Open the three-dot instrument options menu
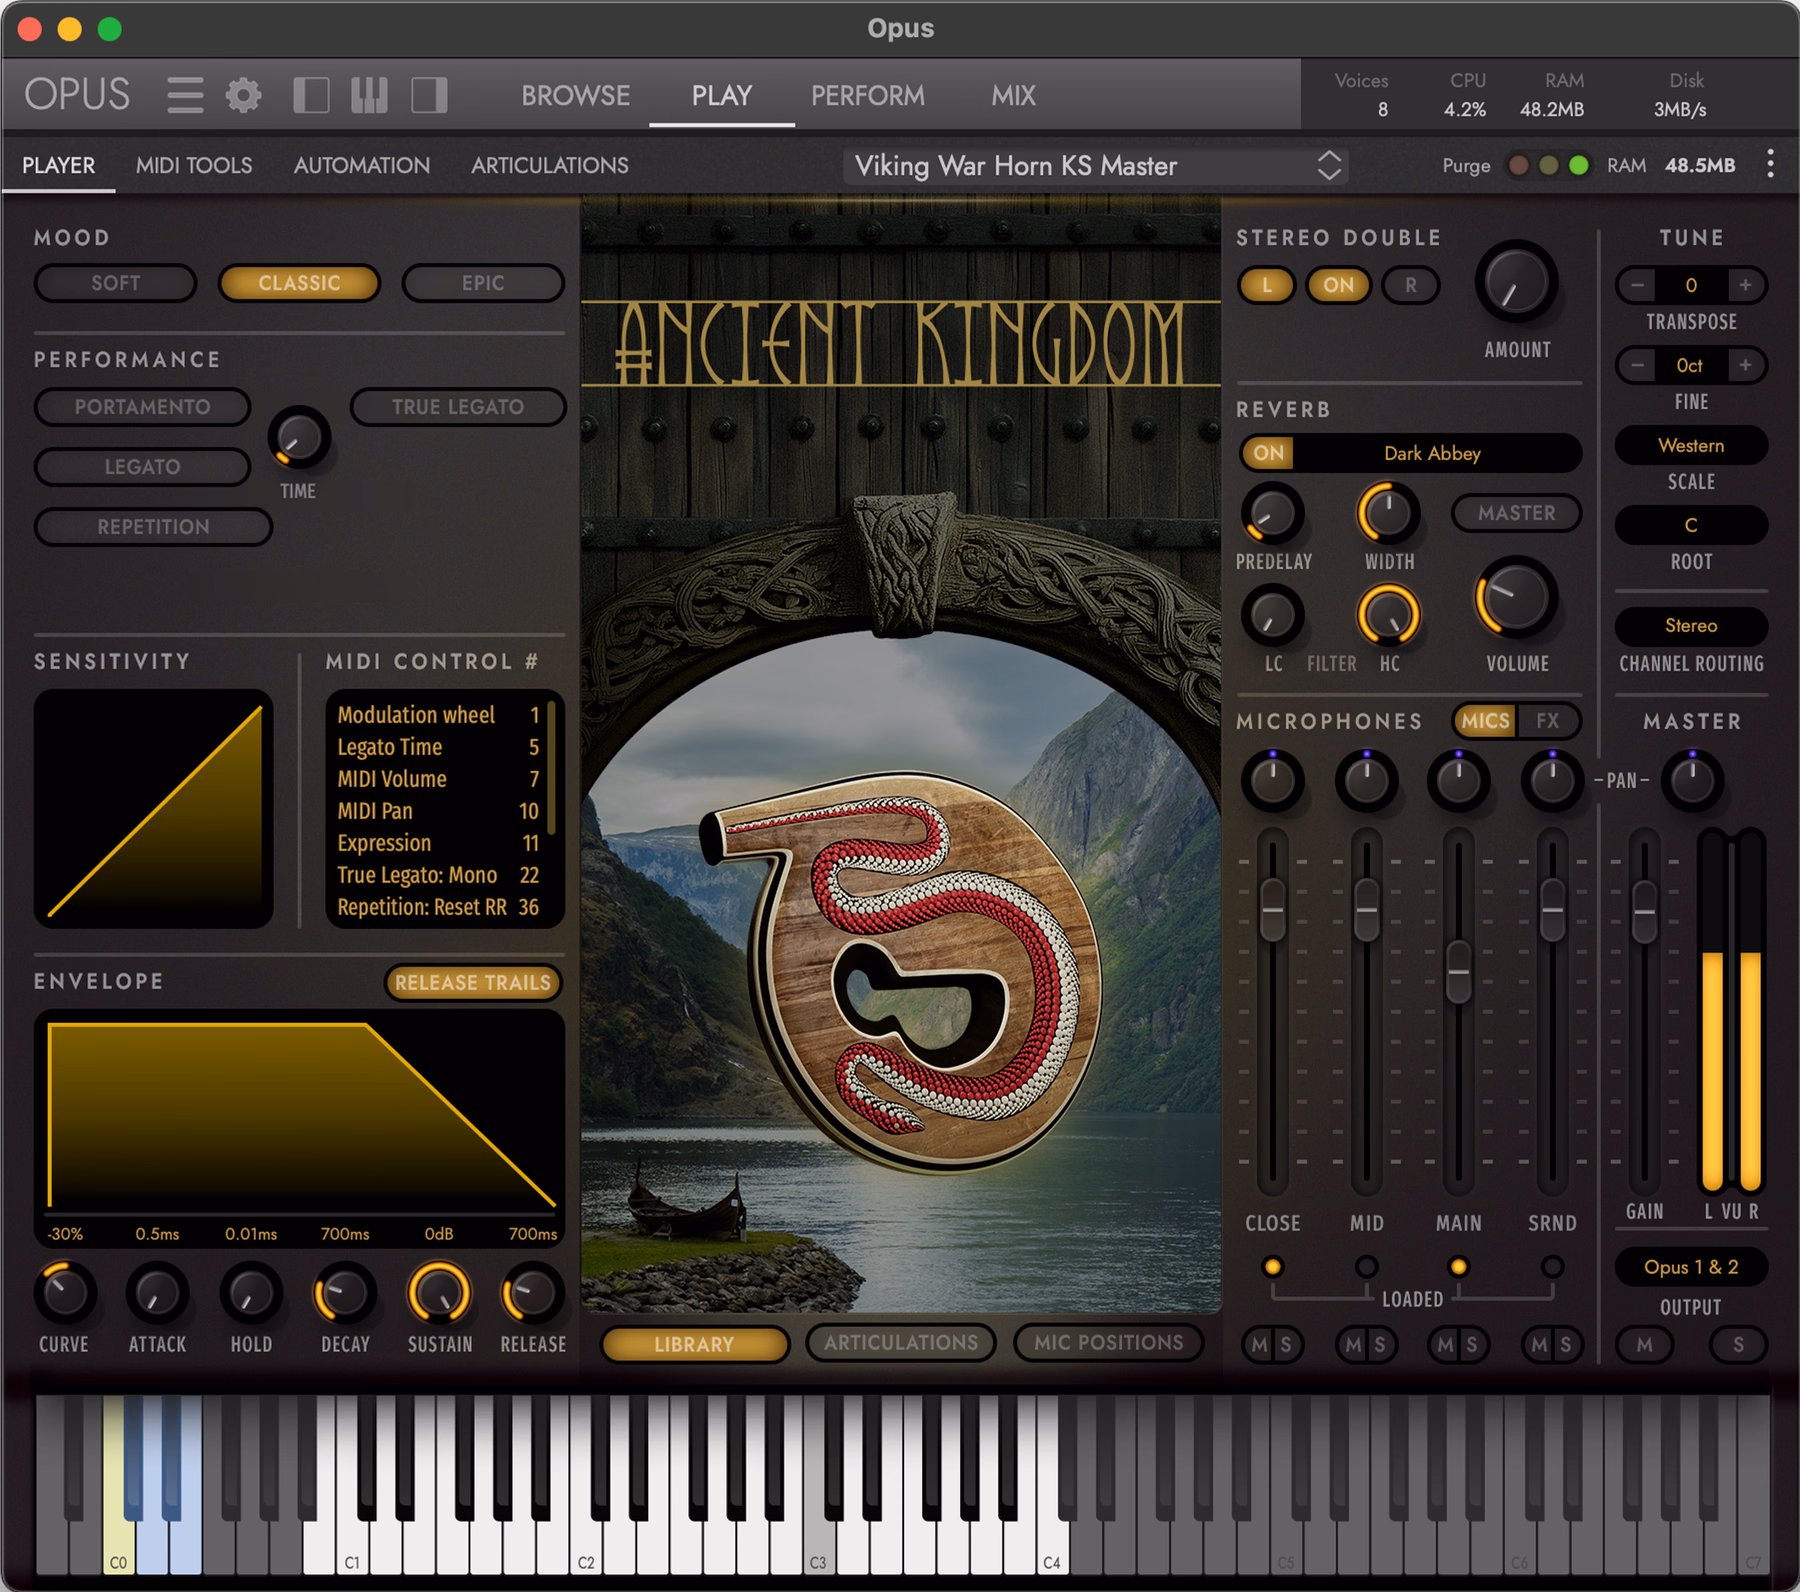Viewport: 1800px width, 1592px height. 1770,164
